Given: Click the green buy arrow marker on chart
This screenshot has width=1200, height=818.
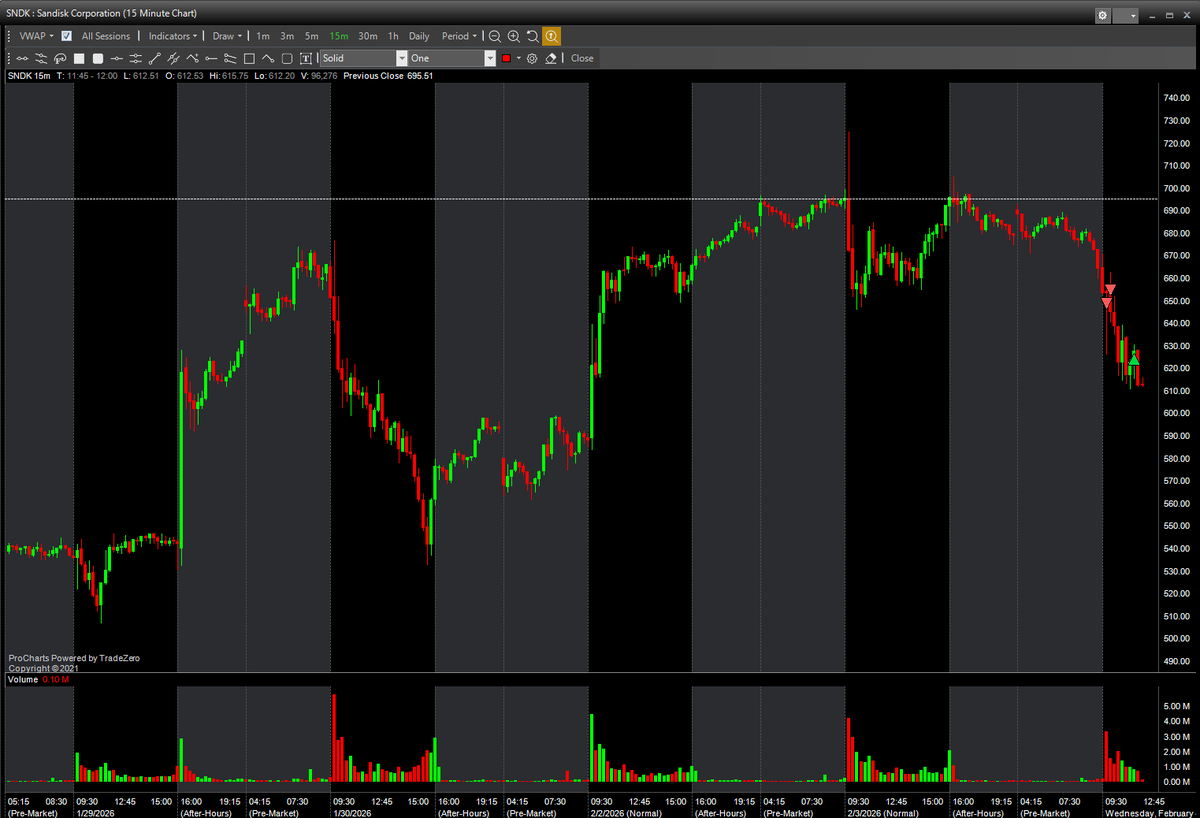Looking at the screenshot, I should pos(1134,359).
